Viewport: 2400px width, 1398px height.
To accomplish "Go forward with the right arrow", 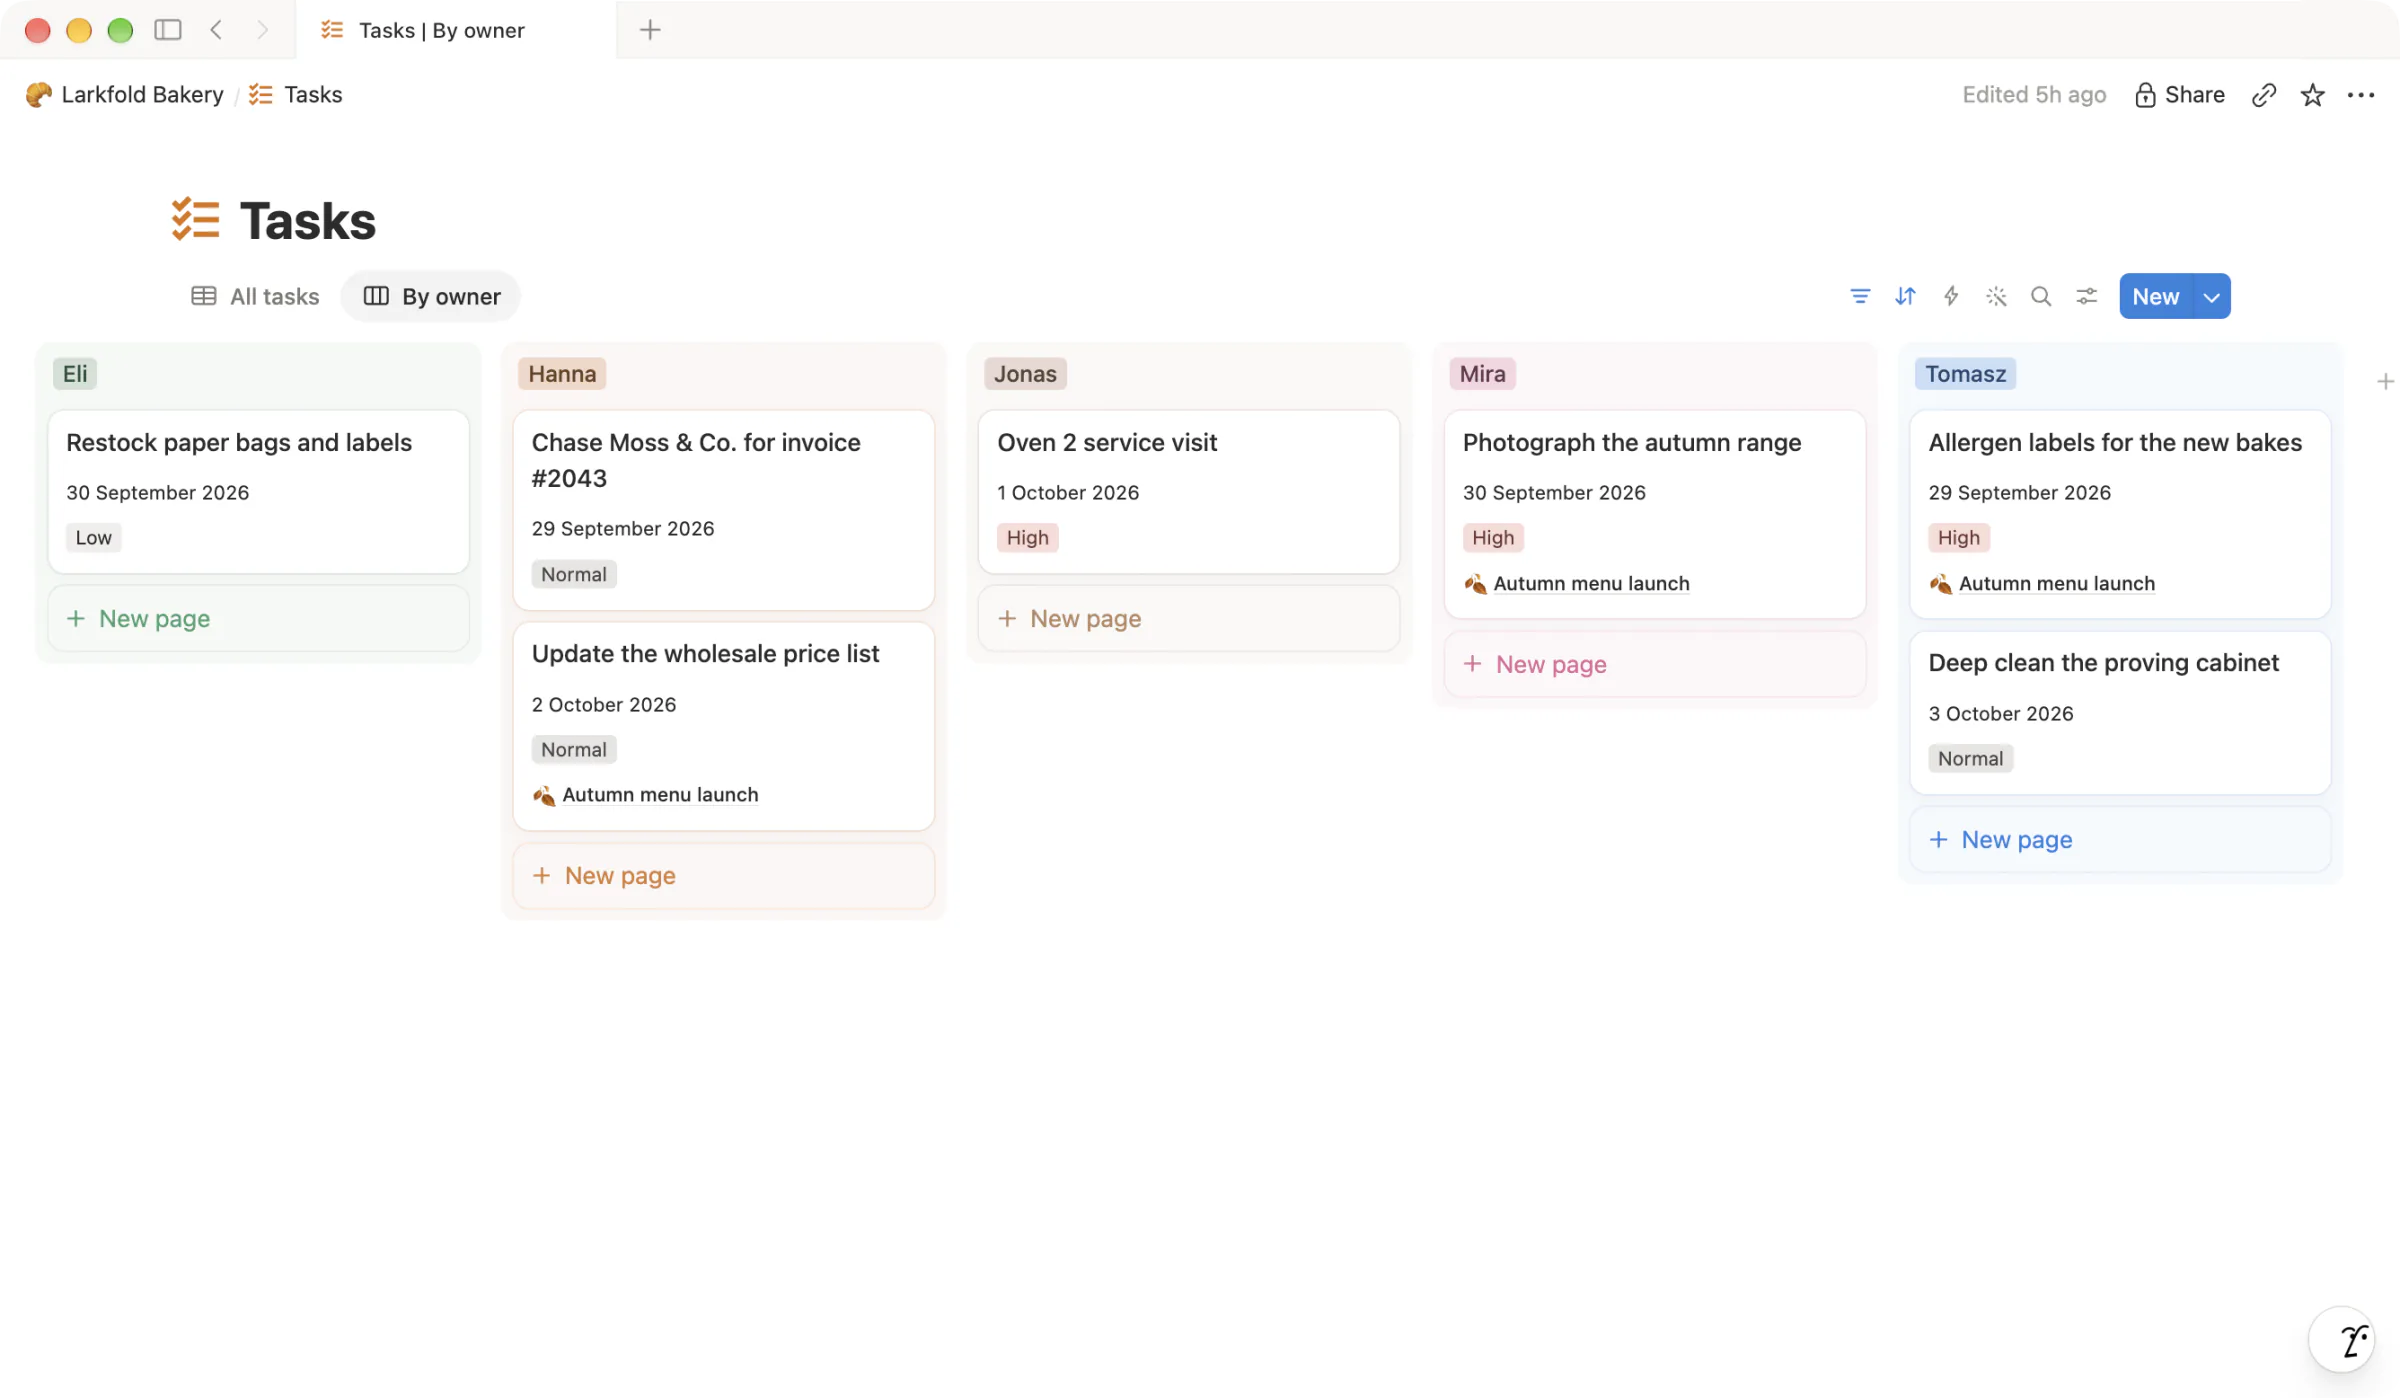I will [x=262, y=30].
